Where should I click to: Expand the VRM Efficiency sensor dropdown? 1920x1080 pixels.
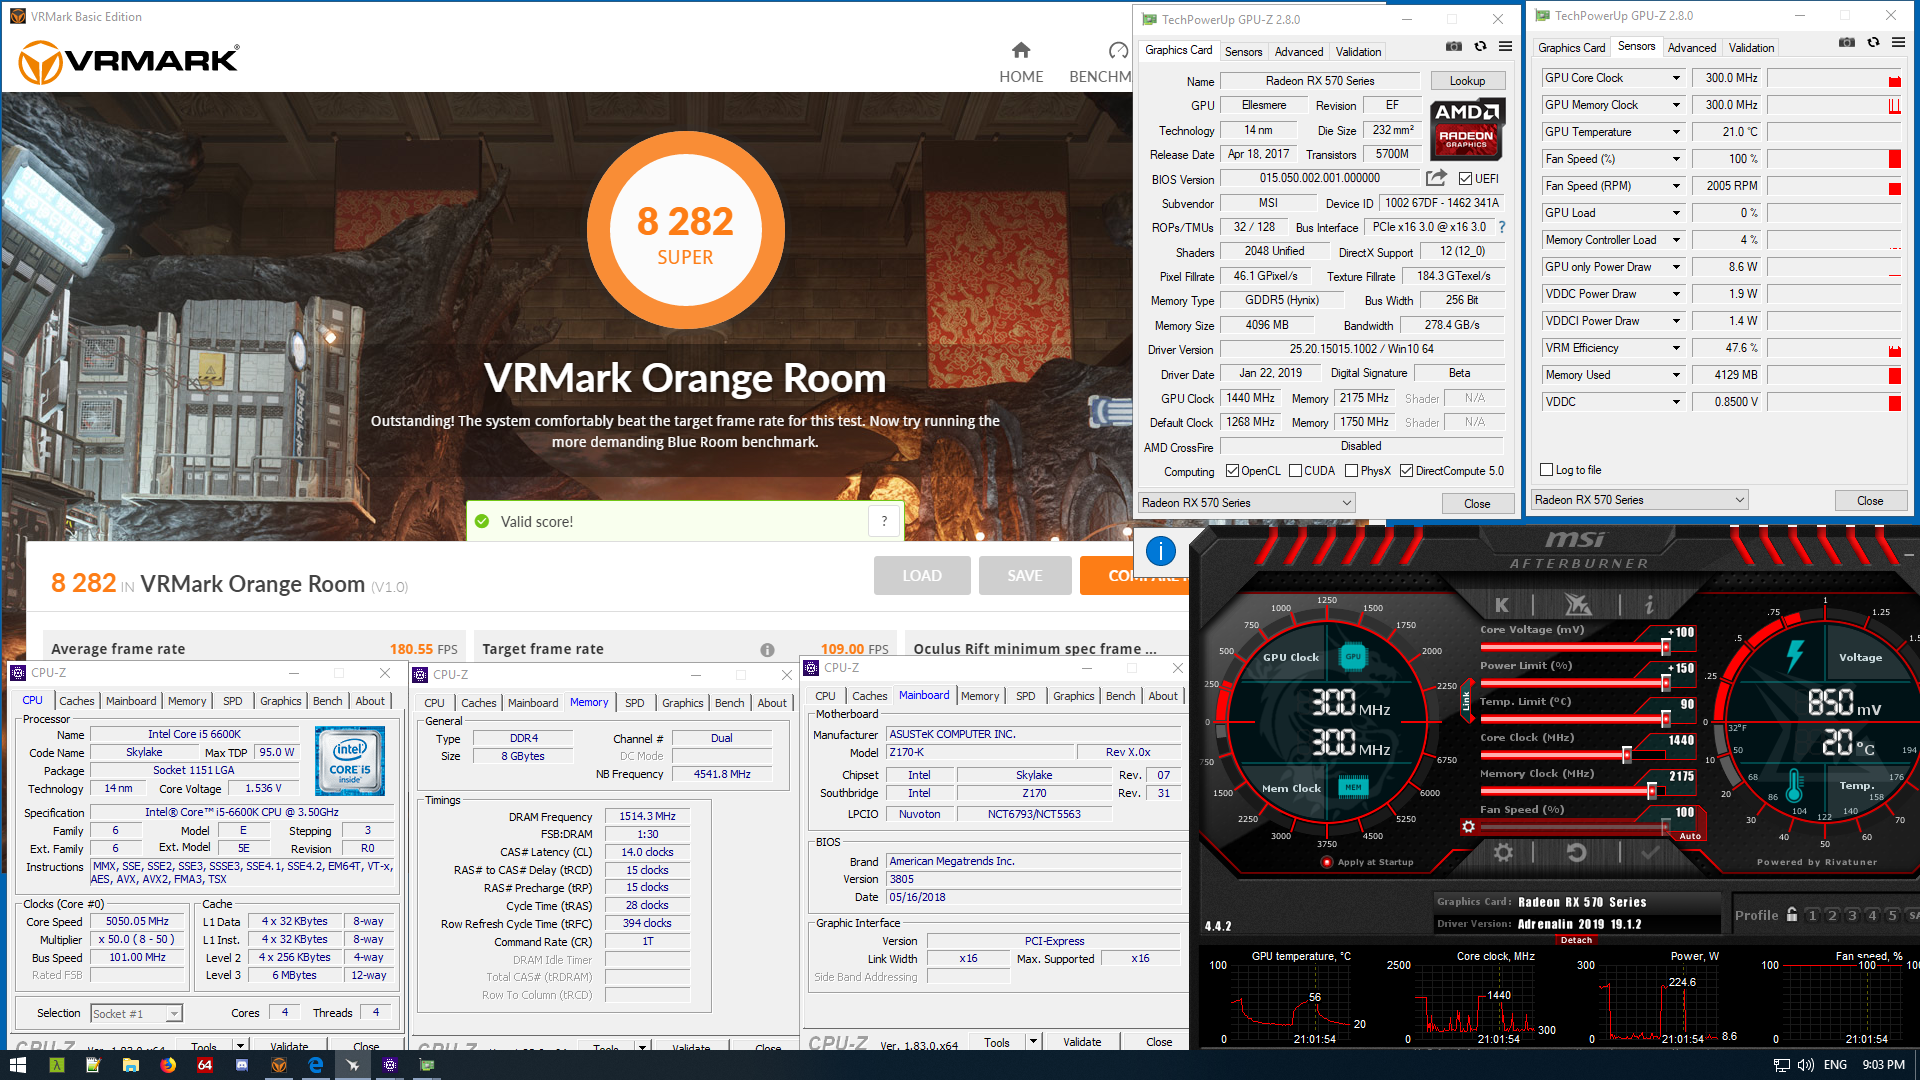tap(1676, 348)
